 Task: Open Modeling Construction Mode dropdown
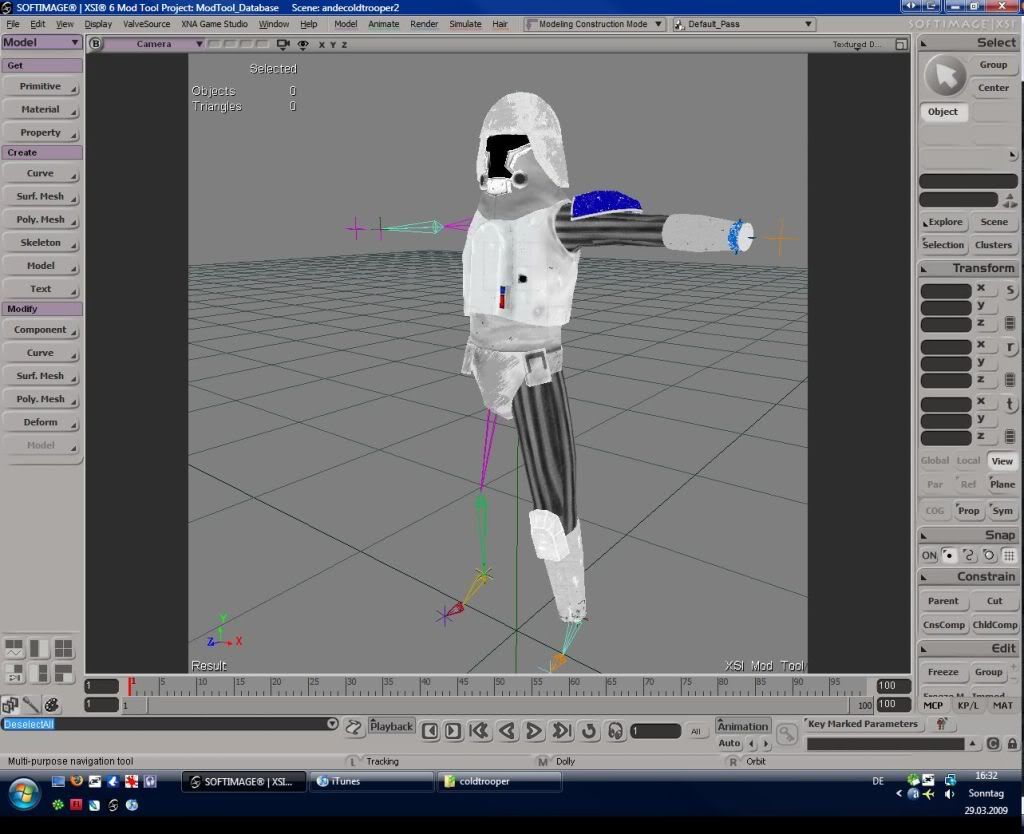pyautogui.click(x=594, y=24)
